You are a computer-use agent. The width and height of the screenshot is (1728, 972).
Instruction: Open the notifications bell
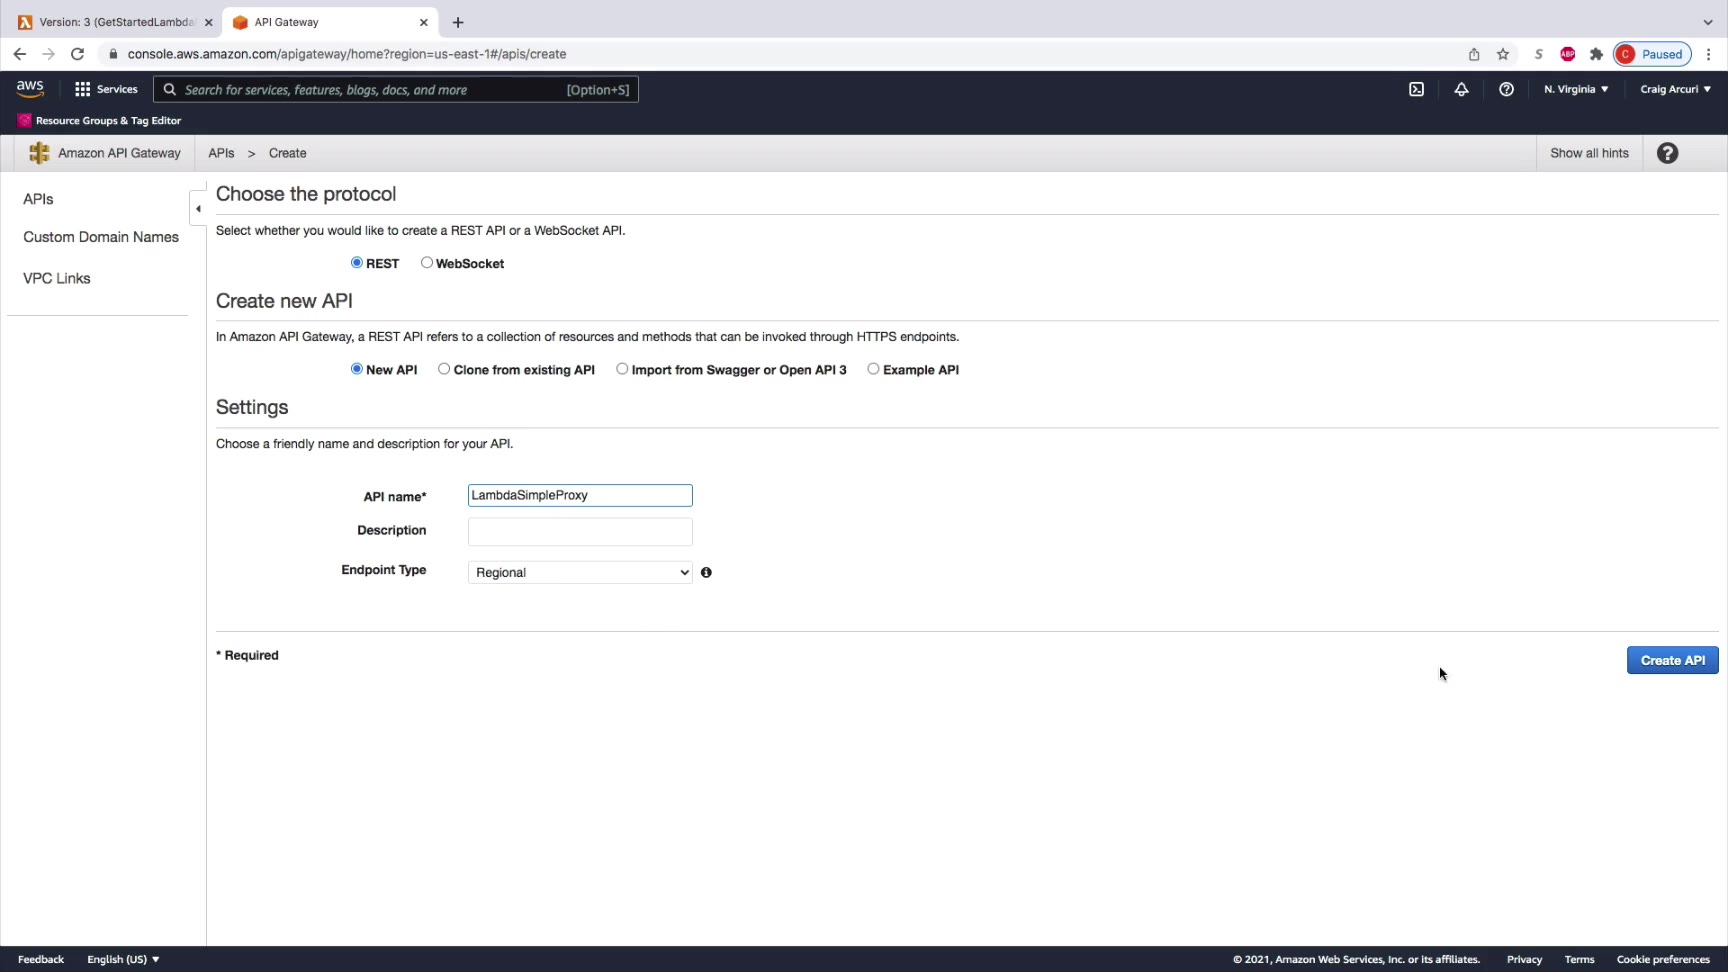[x=1461, y=89]
